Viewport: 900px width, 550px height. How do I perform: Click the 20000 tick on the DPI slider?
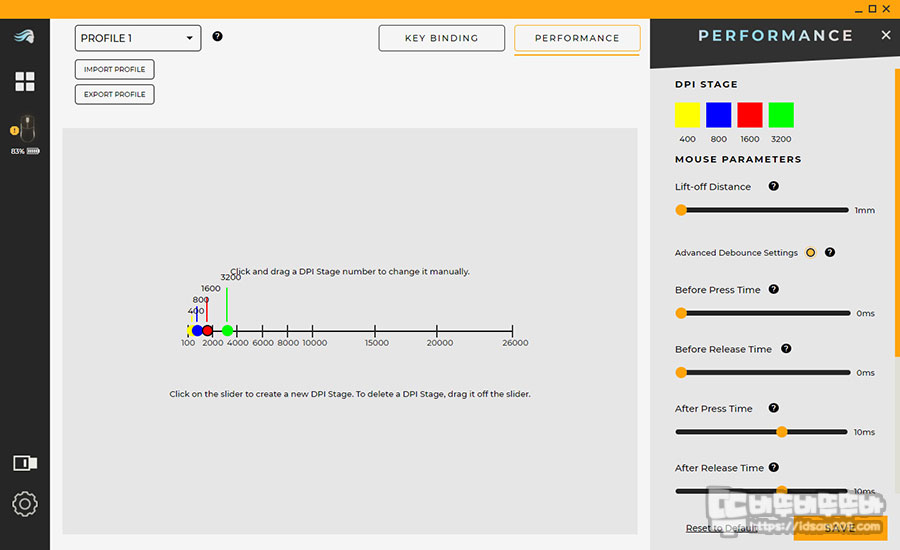[x=437, y=331]
